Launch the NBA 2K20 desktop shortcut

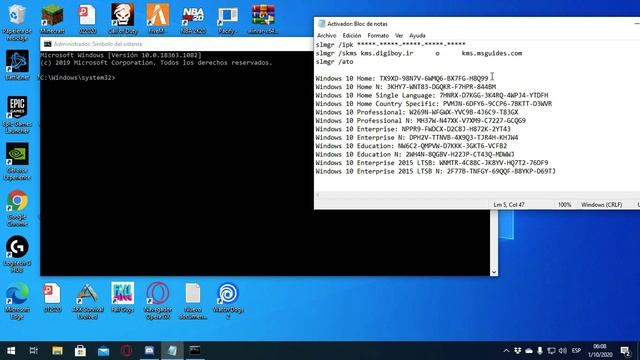point(193,19)
